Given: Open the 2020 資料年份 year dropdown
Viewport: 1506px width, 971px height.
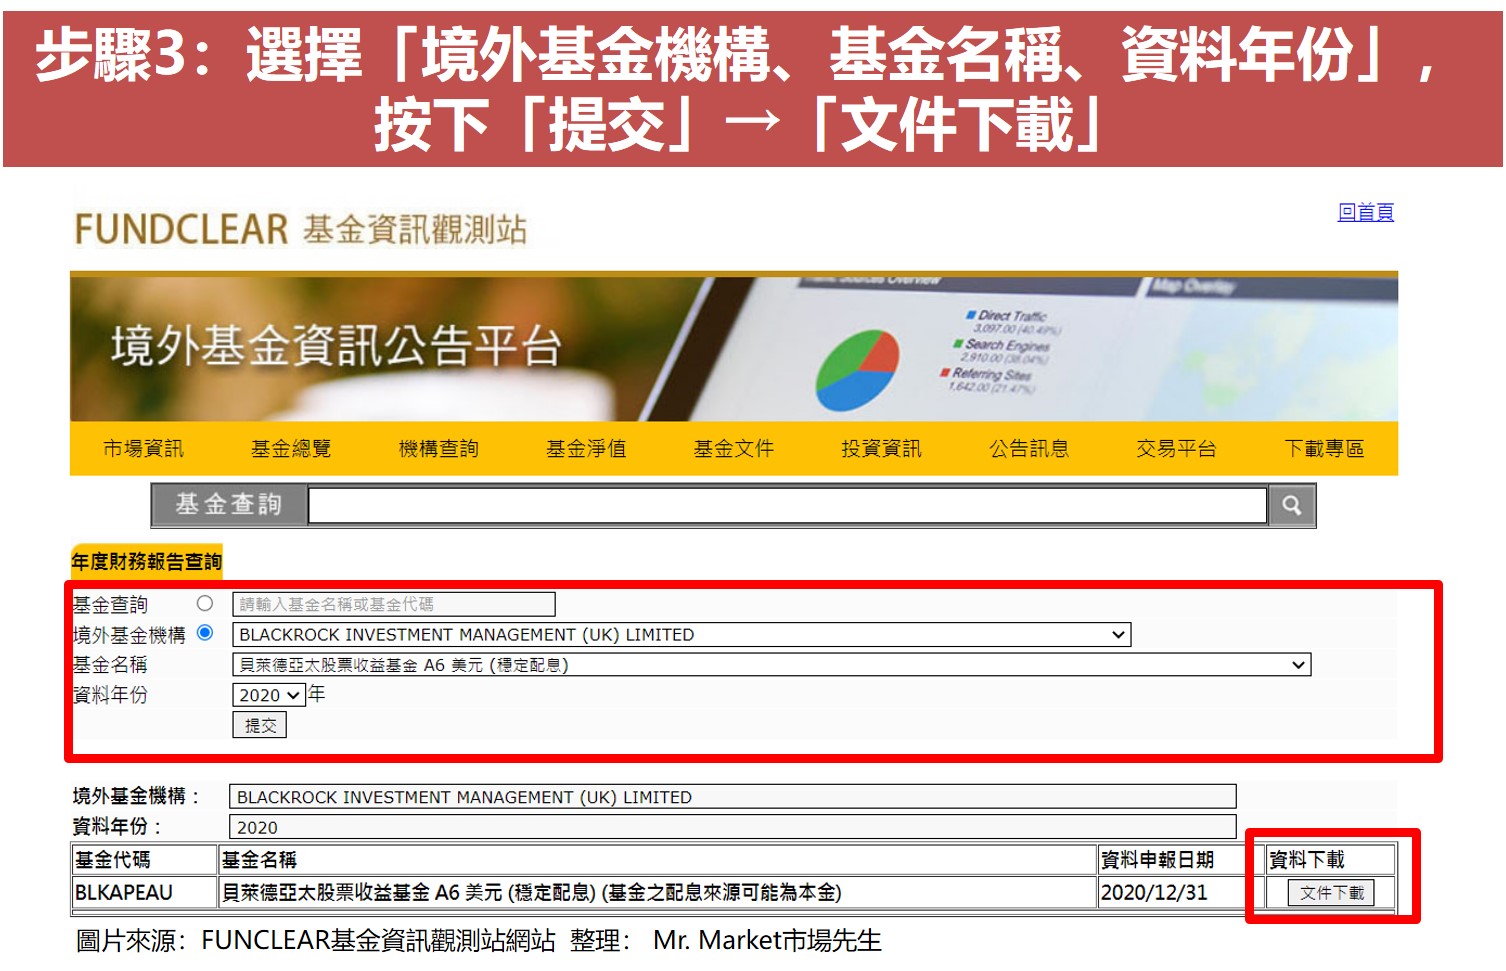Looking at the screenshot, I should pyautogui.click(x=269, y=695).
